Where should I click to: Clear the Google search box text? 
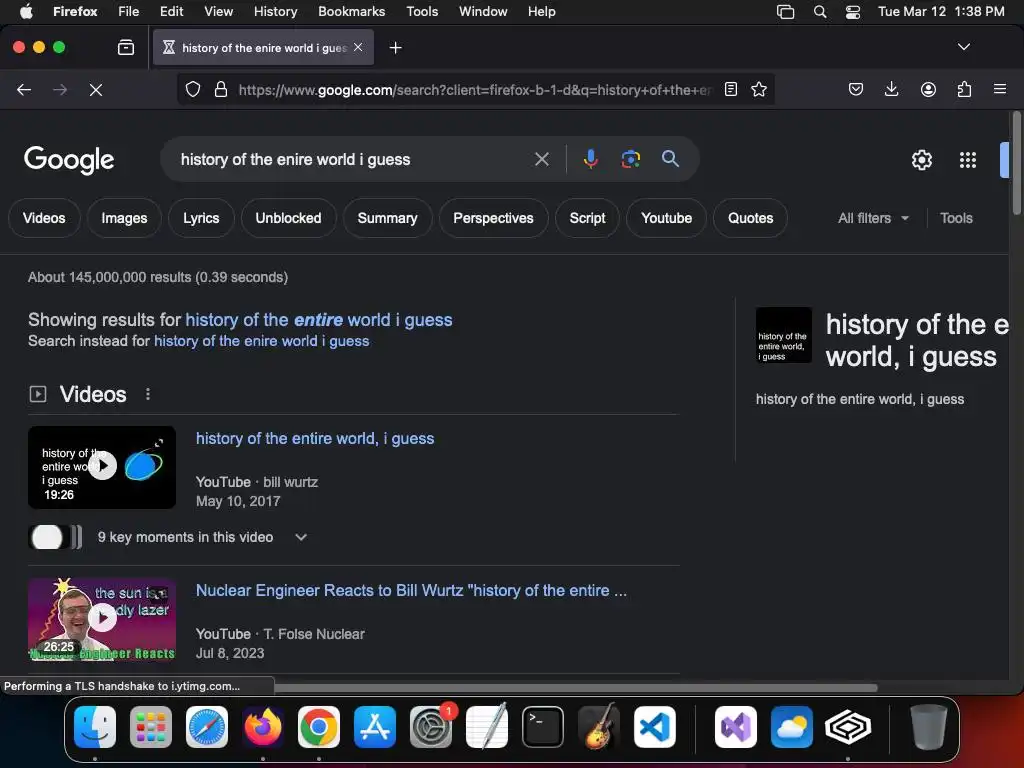[x=541, y=159]
